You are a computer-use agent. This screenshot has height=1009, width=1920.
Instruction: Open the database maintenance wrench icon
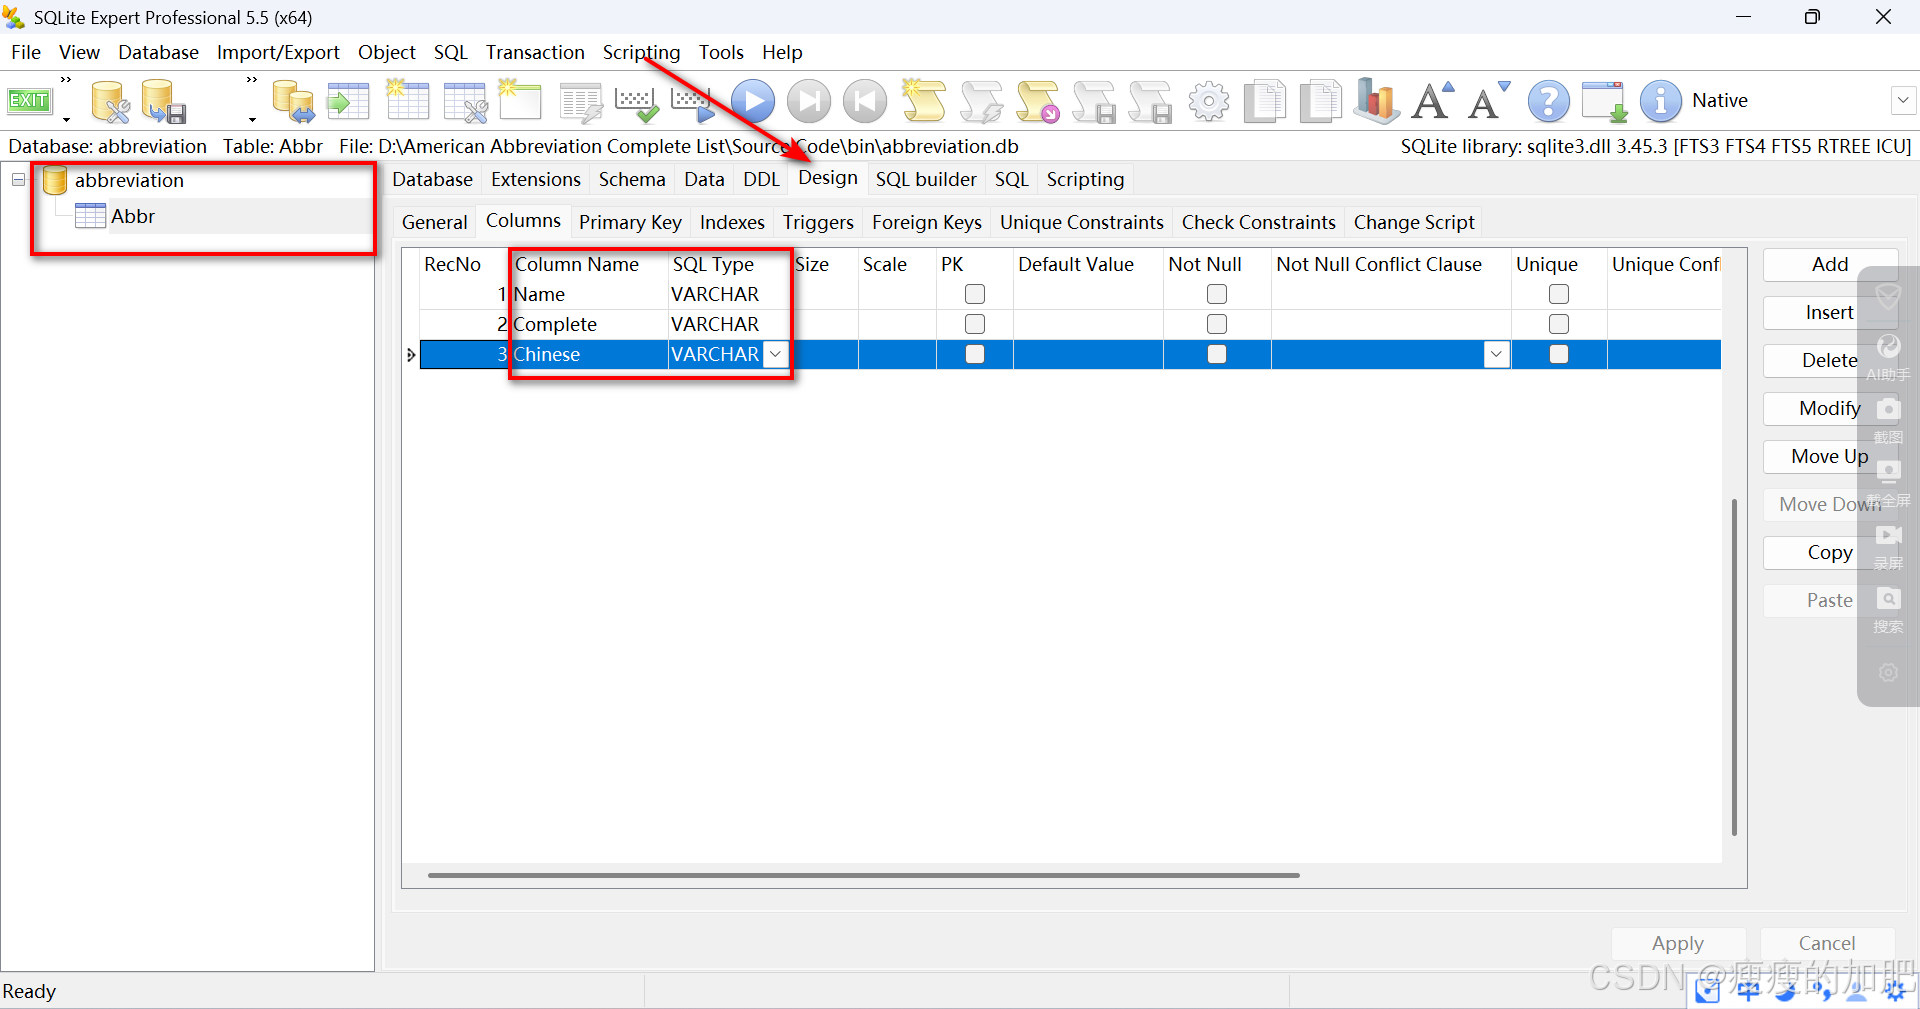pyautogui.click(x=110, y=101)
